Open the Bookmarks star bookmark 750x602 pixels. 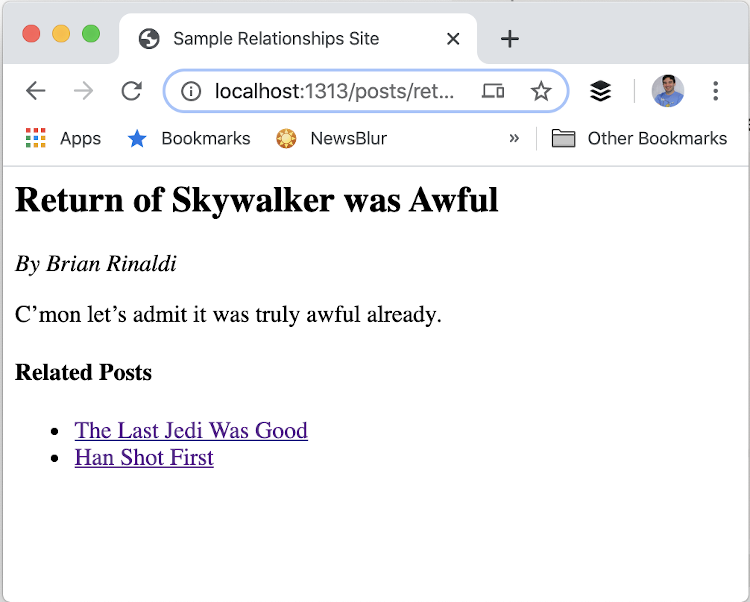coord(189,138)
